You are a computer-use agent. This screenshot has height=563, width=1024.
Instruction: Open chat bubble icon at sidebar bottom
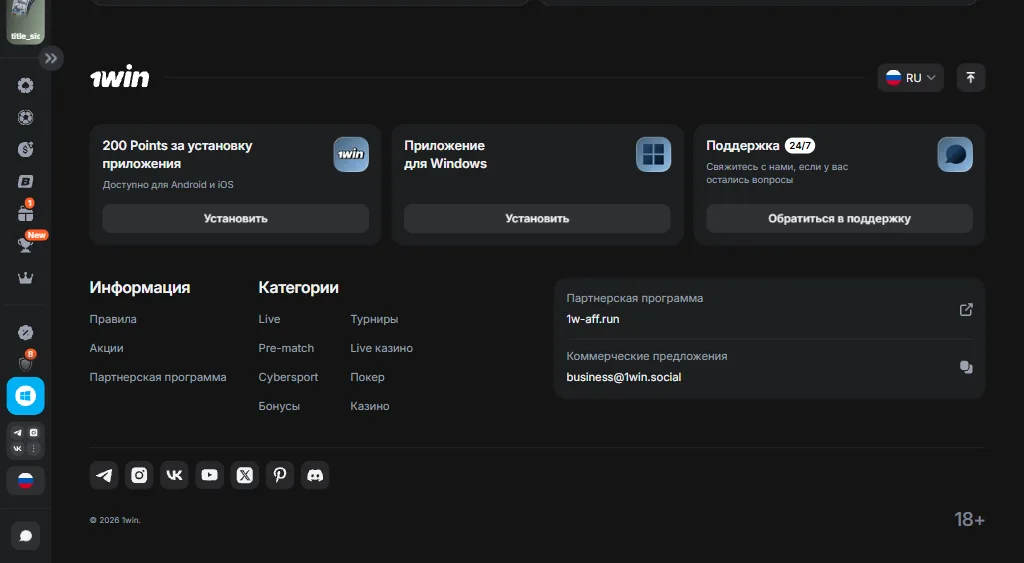[25, 536]
